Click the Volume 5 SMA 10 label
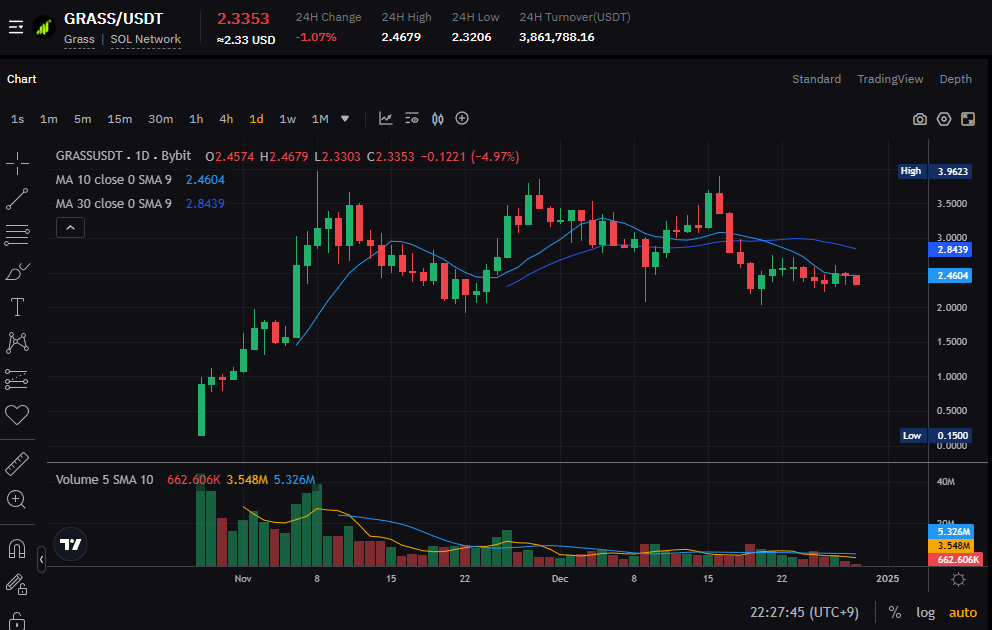This screenshot has width=992, height=630. [104, 479]
